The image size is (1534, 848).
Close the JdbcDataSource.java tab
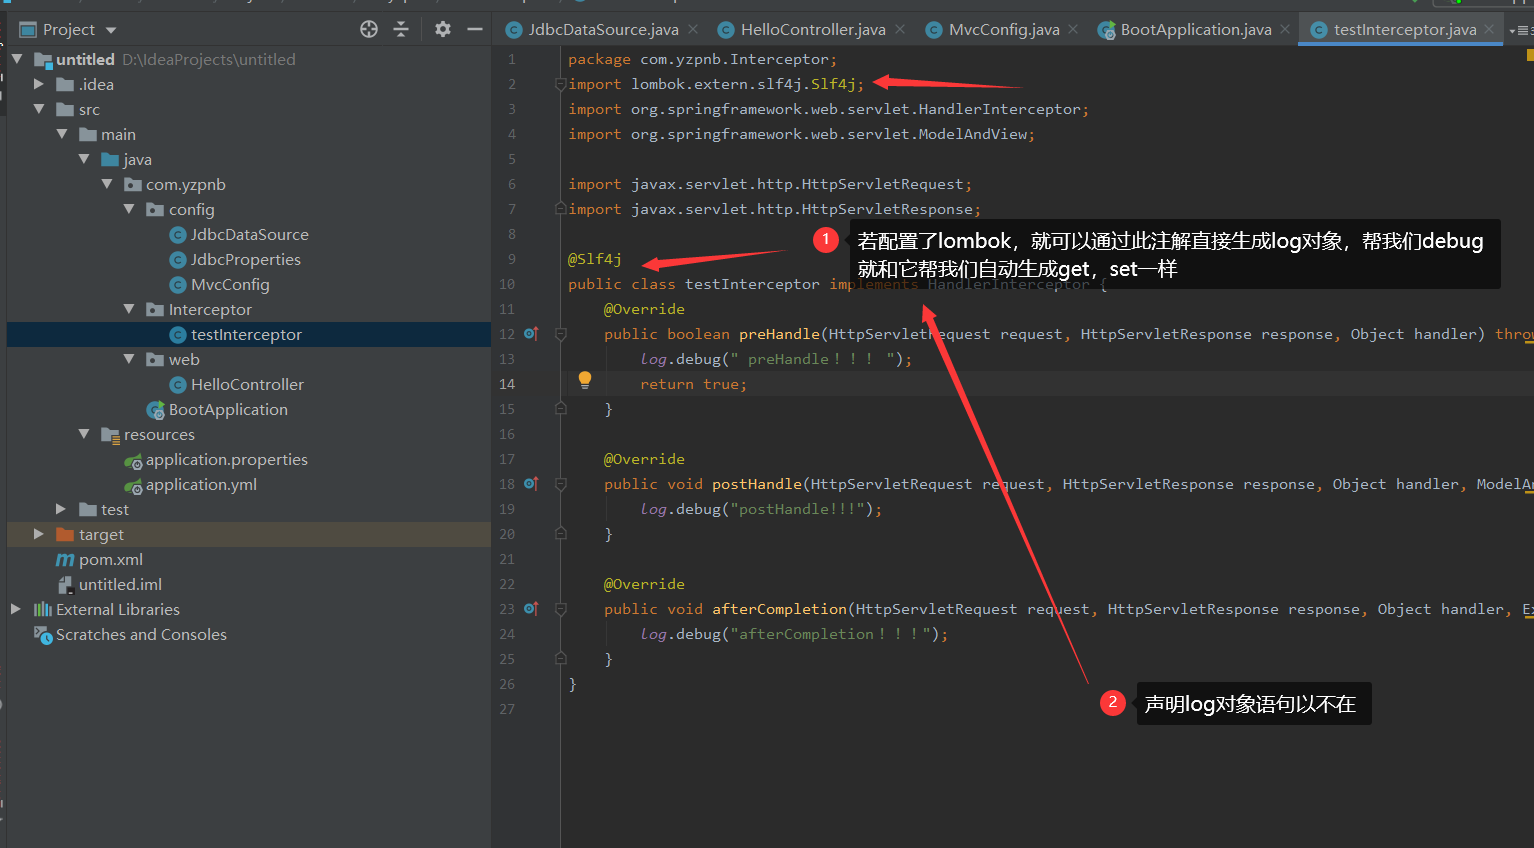click(693, 30)
